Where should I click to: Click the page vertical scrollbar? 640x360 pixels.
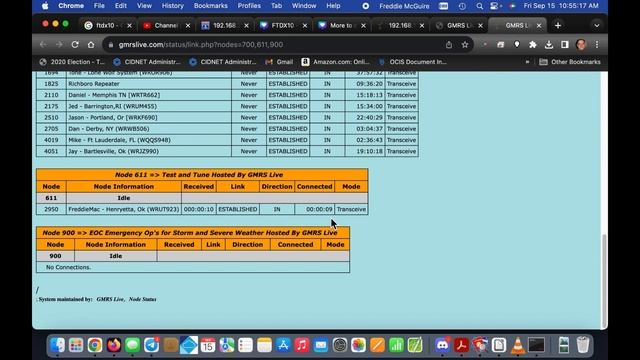coord(604,281)
